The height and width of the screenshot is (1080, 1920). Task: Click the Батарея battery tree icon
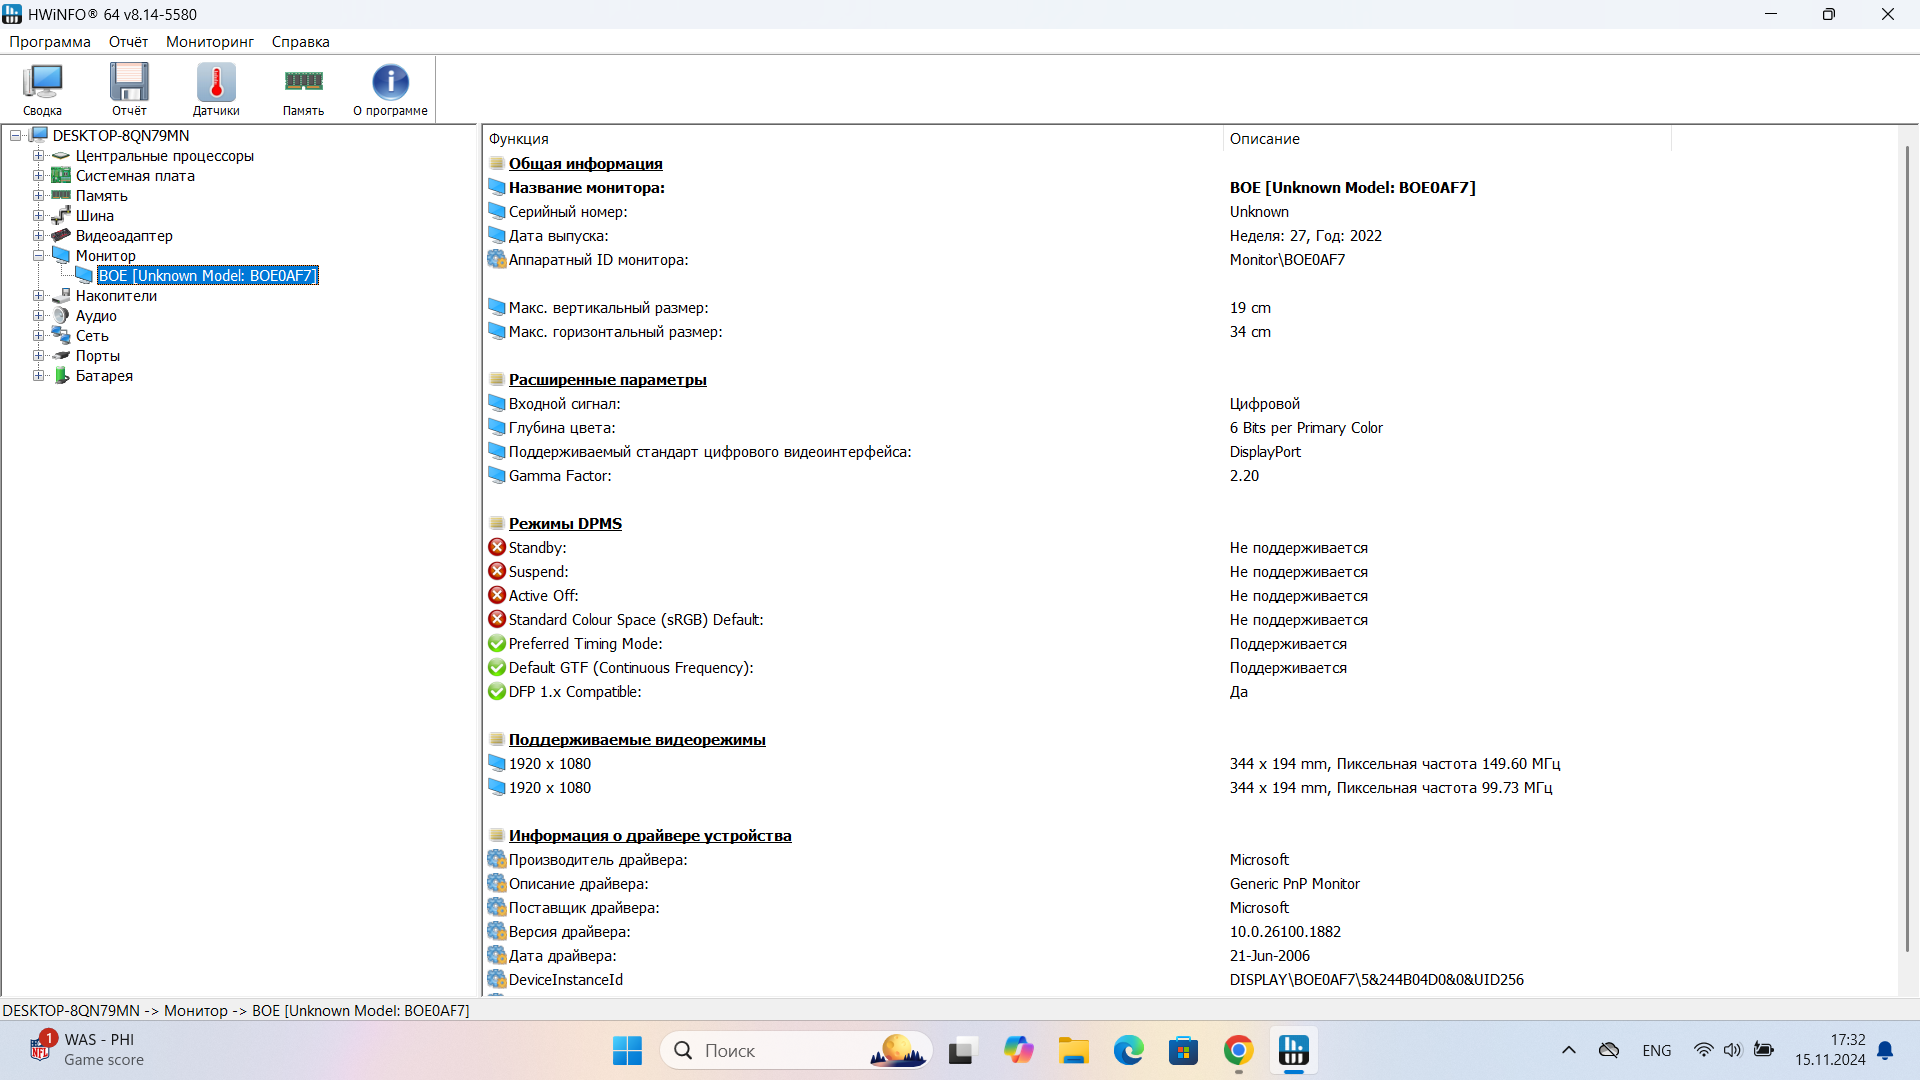click(x=62, y=376)
